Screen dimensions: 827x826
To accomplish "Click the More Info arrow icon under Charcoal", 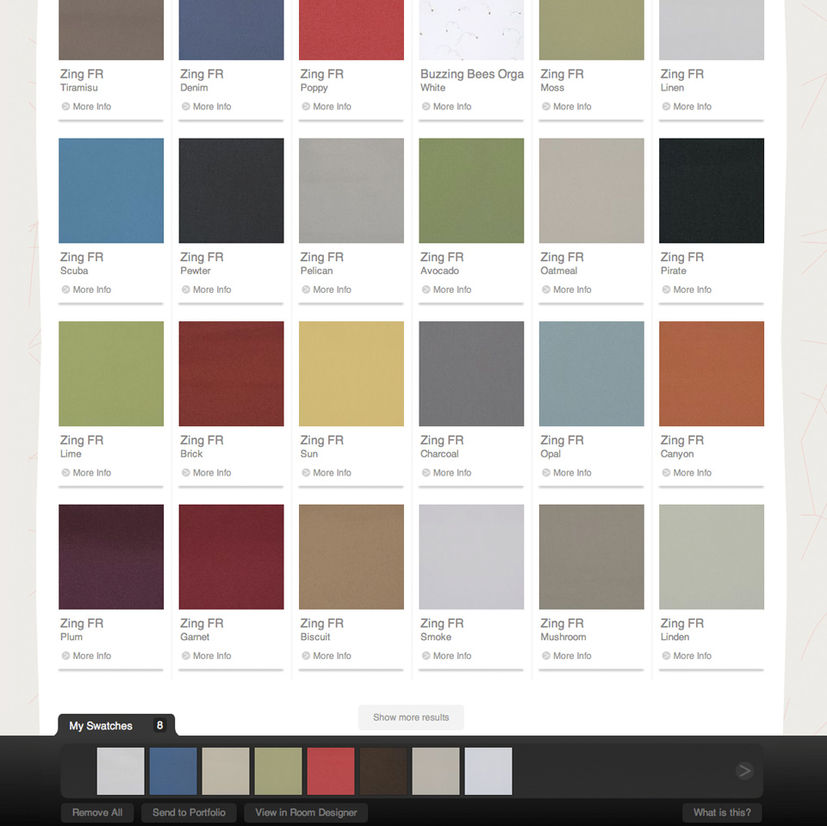I will [x=426, y=473].
